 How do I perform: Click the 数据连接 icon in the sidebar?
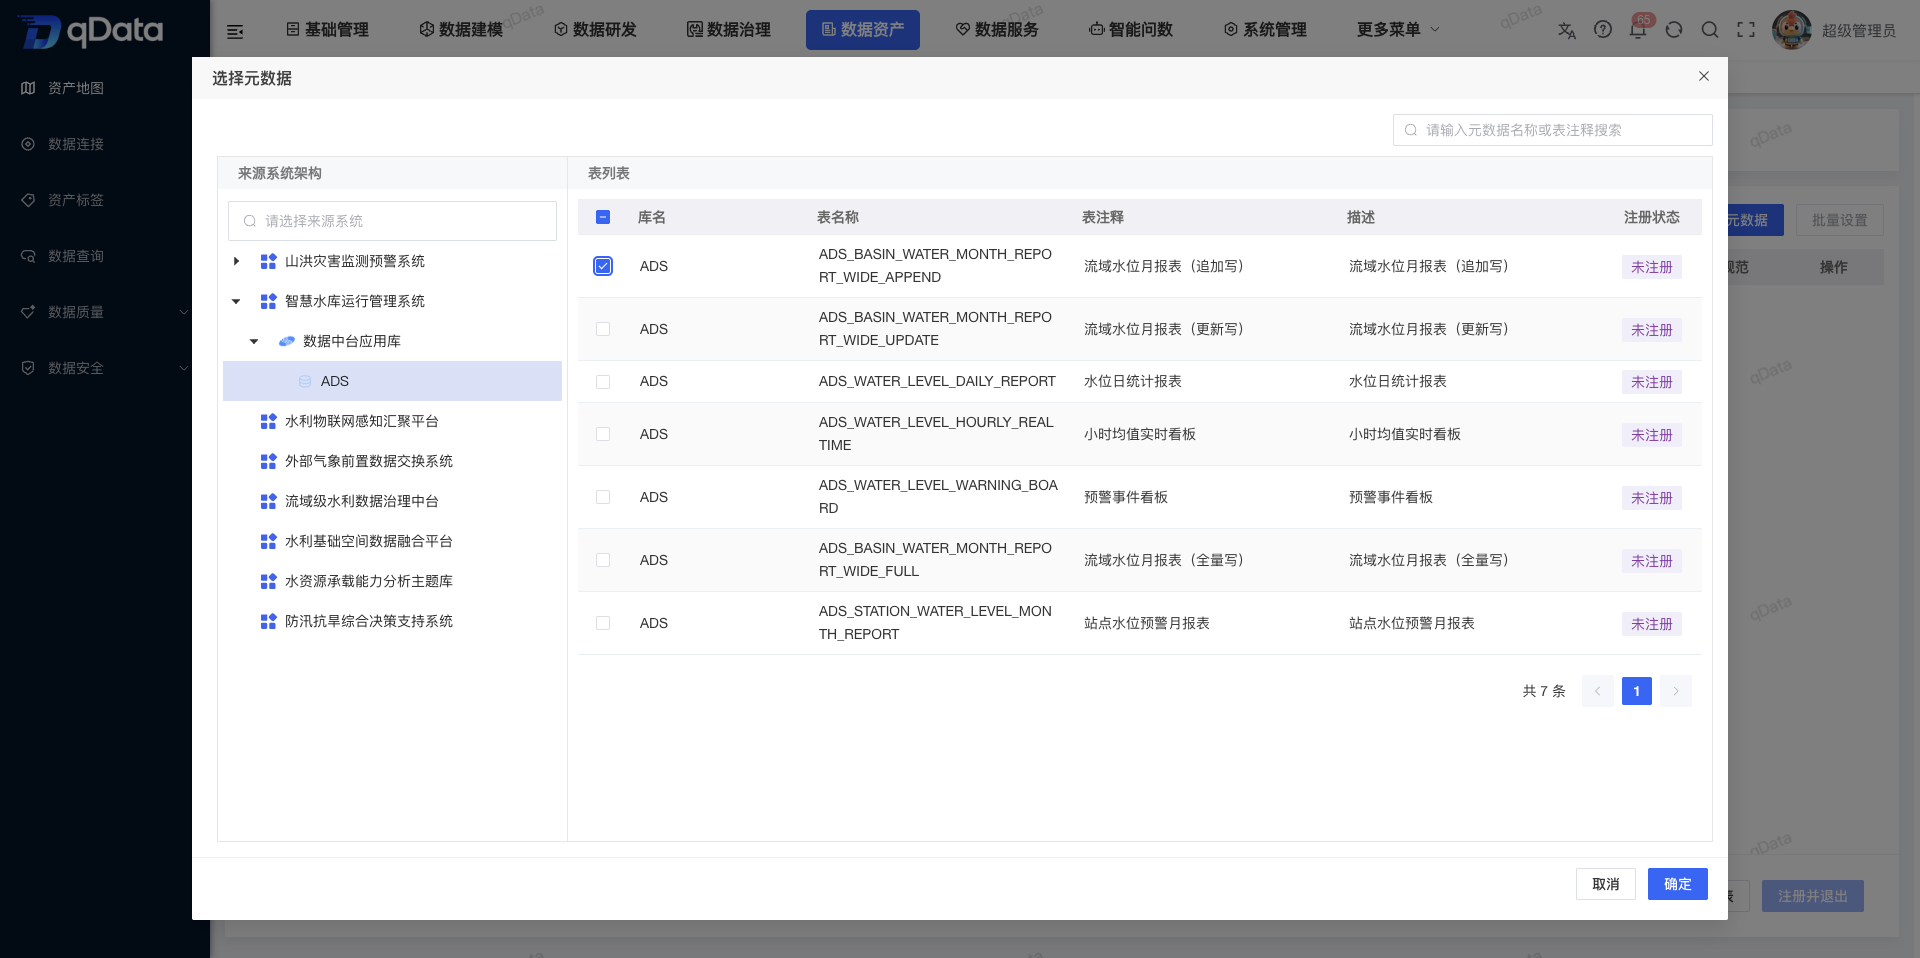[28, 144]
